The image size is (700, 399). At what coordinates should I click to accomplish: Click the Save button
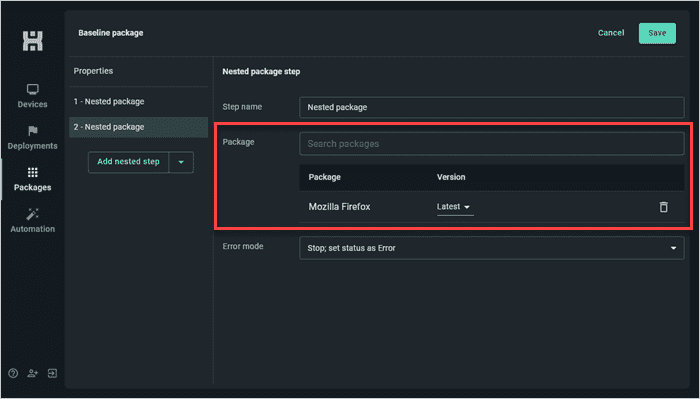click(657, 33)
